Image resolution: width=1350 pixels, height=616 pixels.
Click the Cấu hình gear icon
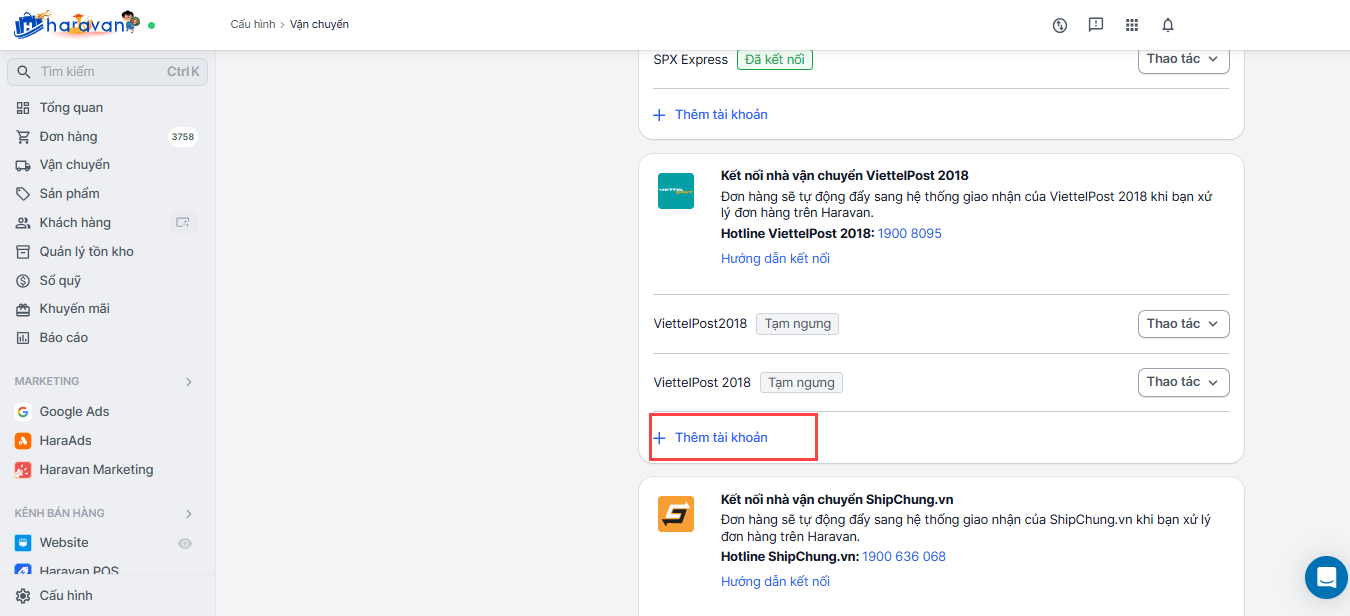(x=23, y=596)
